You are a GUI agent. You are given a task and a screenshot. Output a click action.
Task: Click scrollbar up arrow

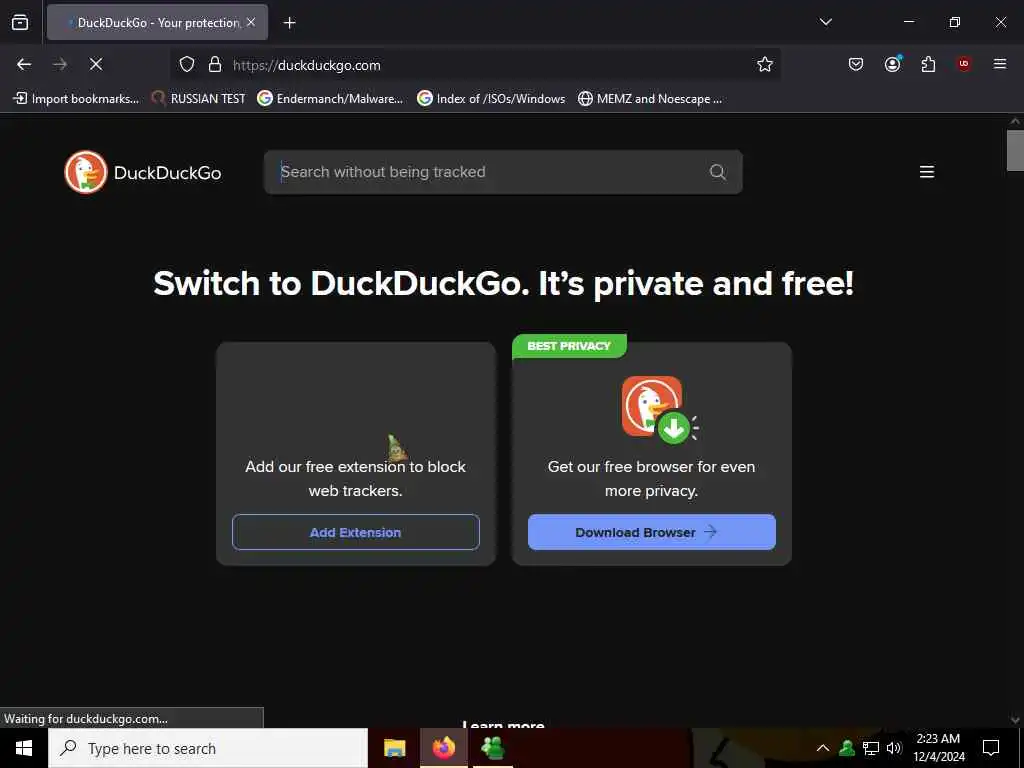(x=1015, y=121)
